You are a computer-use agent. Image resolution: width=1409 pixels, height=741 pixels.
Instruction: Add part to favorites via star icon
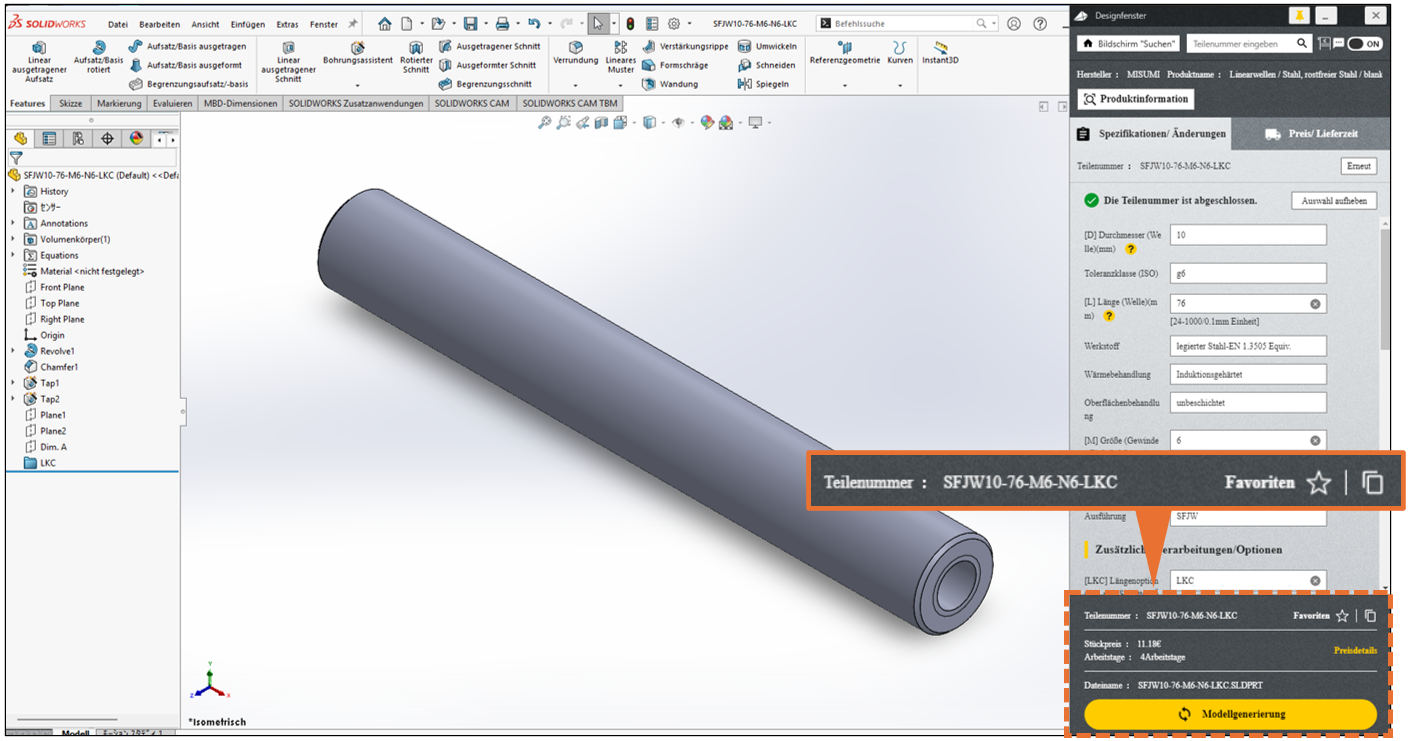click(x=1342, y=616)
